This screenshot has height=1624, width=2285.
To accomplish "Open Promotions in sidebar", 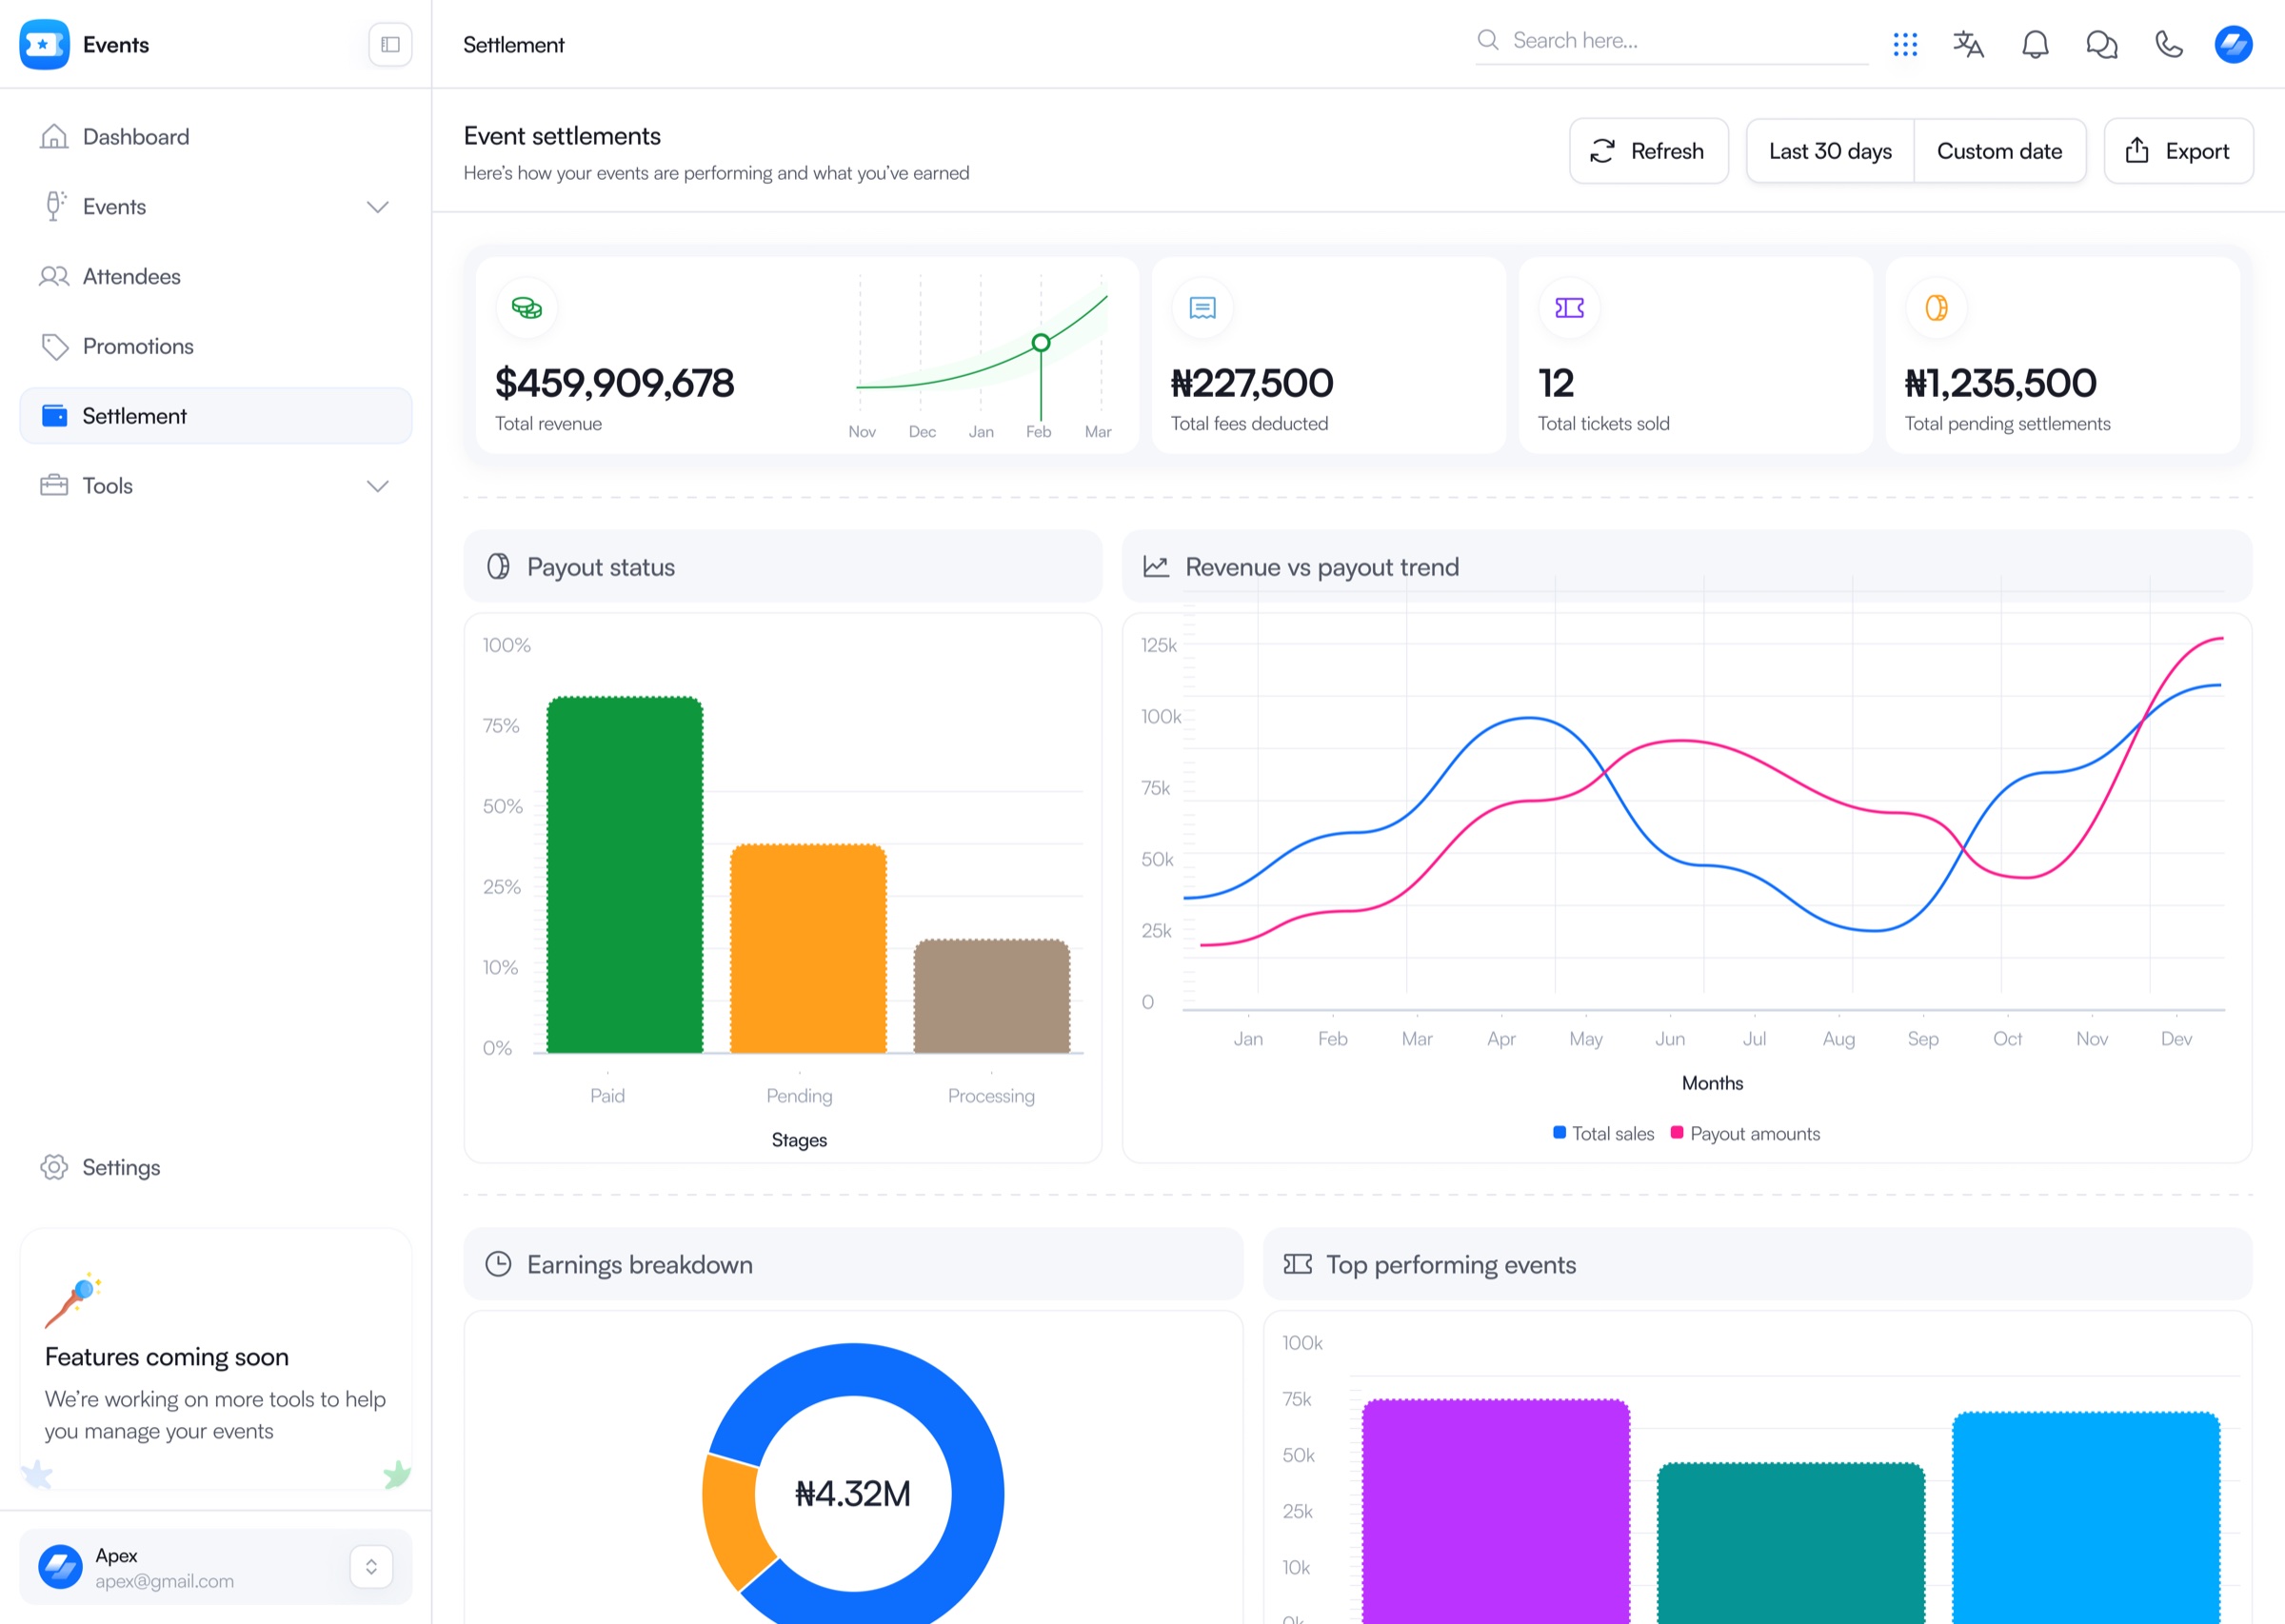I will point(216,346).
